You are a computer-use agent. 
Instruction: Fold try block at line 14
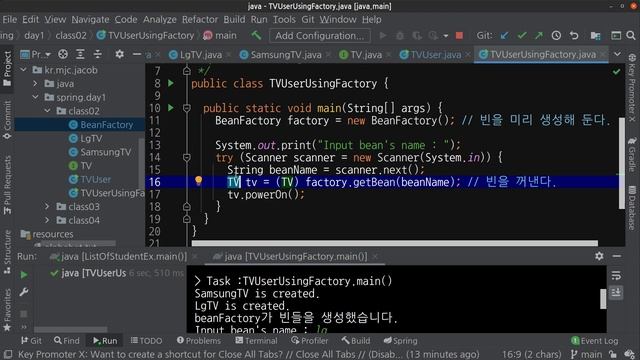(187, 157)
